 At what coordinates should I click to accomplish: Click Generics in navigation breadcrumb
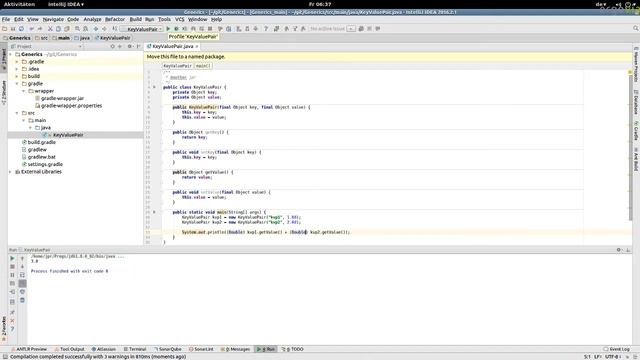(17, 38)
